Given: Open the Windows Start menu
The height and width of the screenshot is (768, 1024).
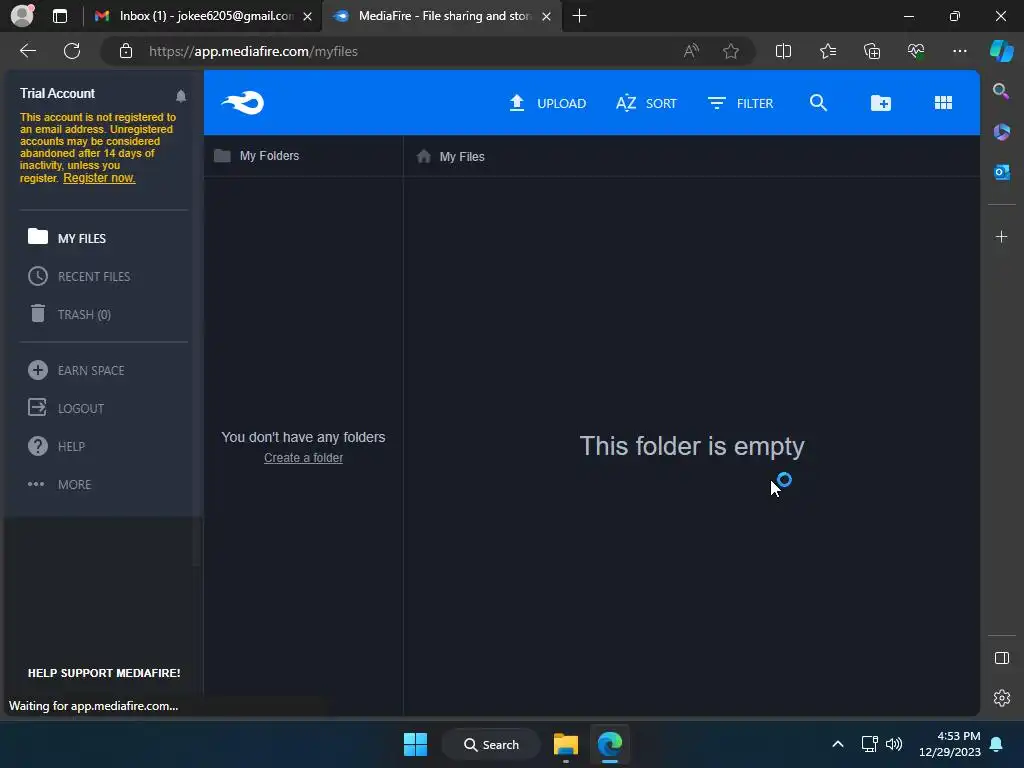Looking at the screenshot, I should coord(415,744).
